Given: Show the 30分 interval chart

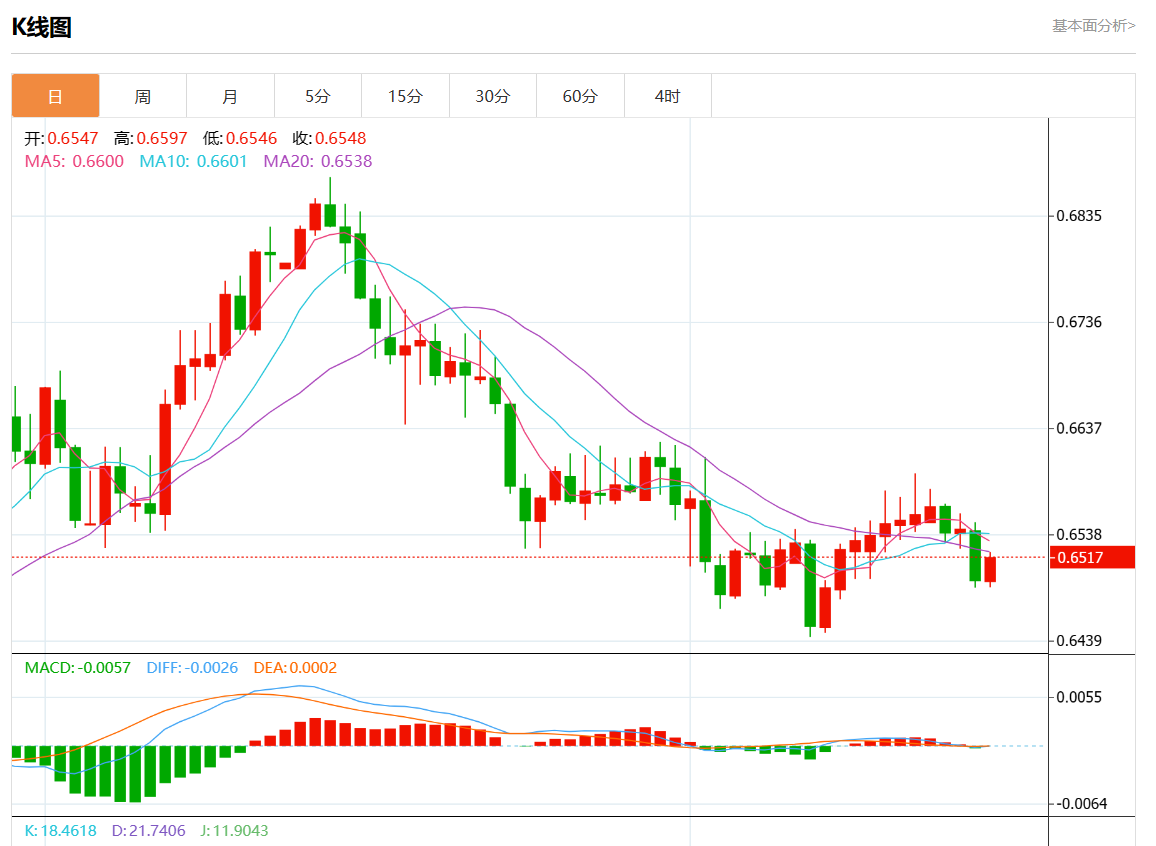Looking at the screenshot, I should tap(492, 96).
